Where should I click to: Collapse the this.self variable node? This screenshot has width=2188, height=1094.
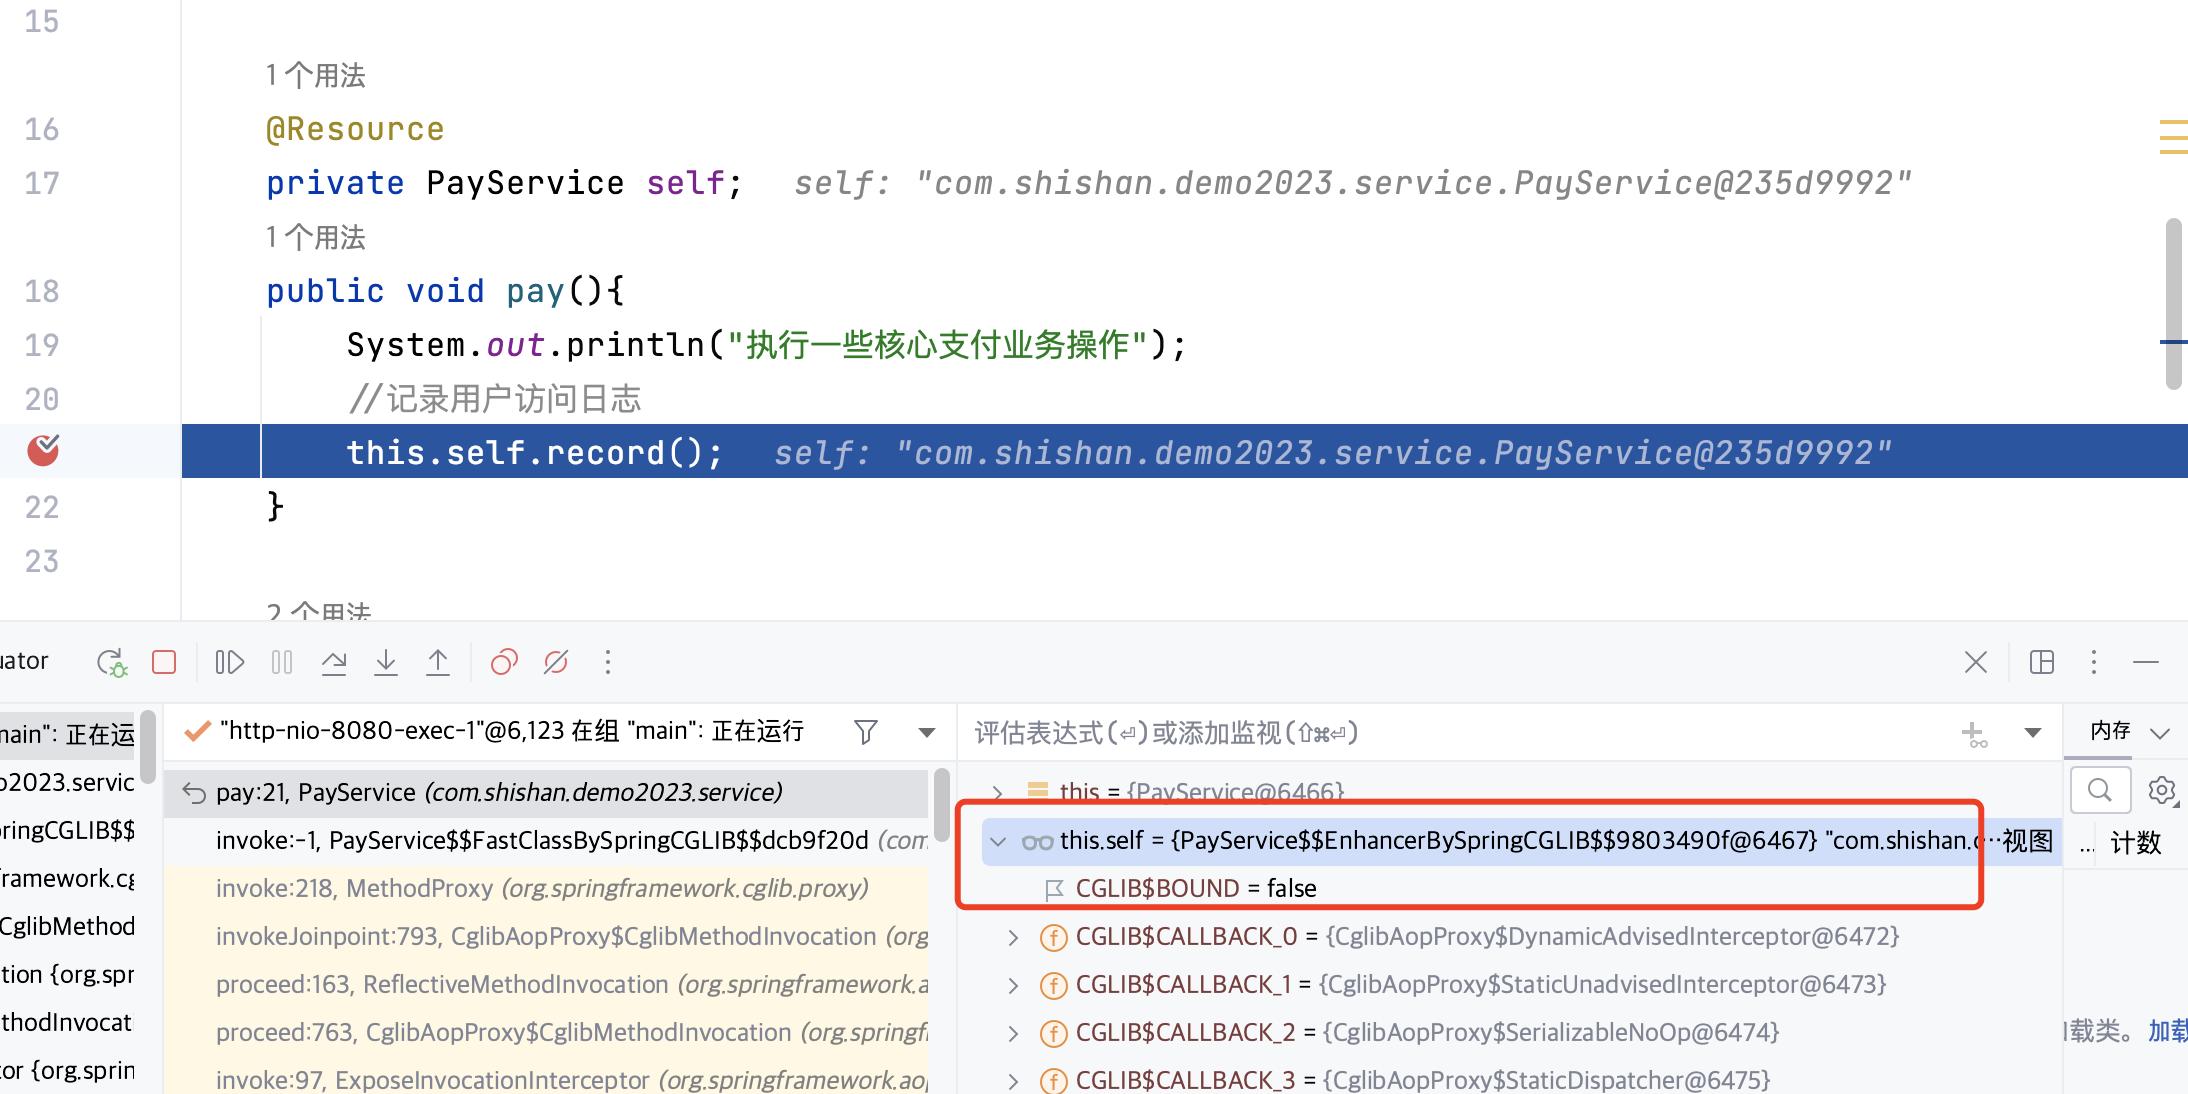tap(998, 841)
